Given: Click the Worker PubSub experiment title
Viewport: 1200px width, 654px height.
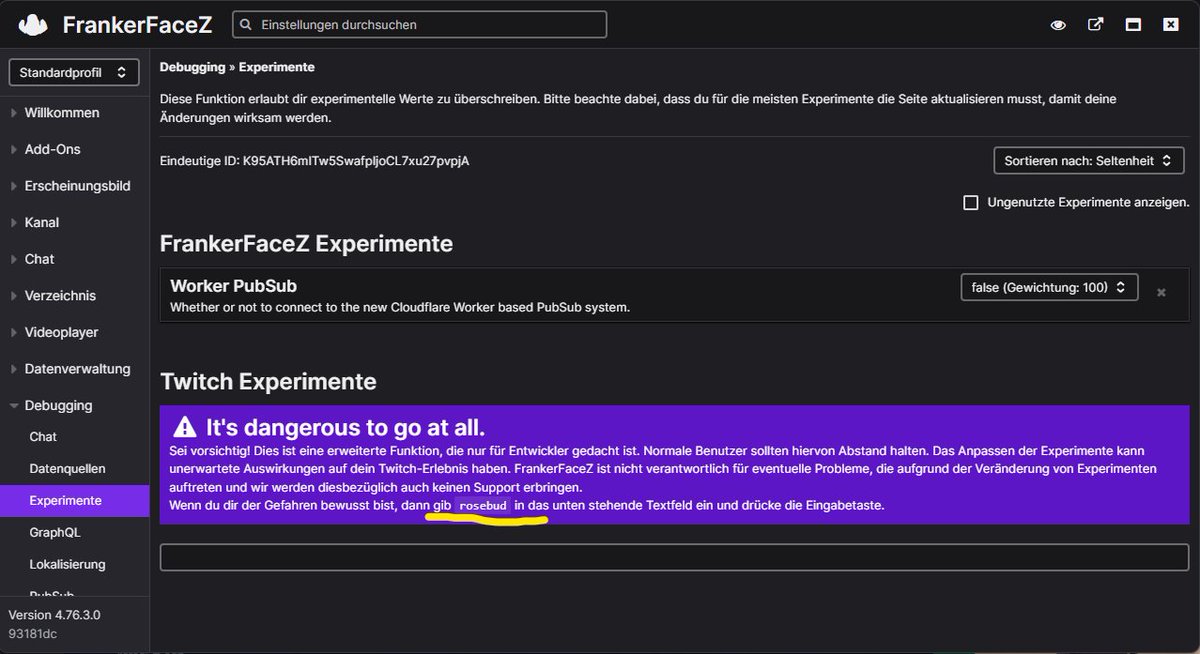Looking at the screenshot, I should click(x=233, y=286).
